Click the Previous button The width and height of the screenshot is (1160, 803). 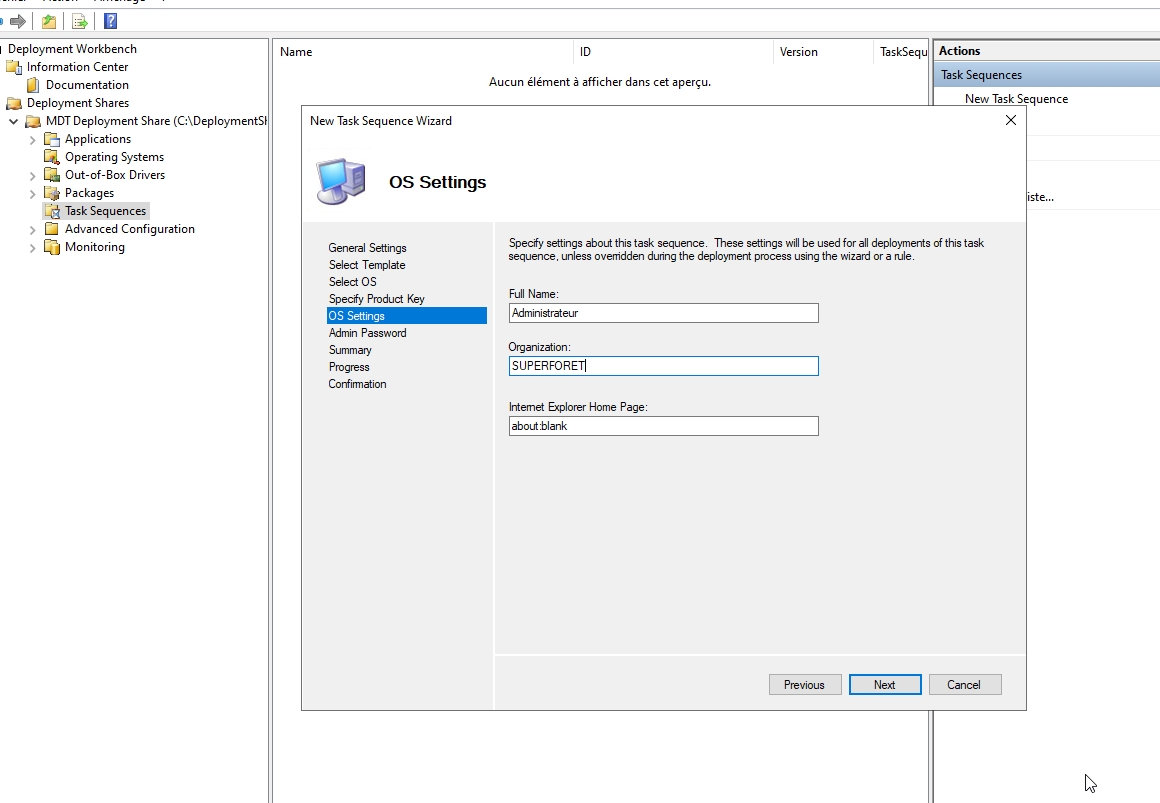tap(805, 685)
